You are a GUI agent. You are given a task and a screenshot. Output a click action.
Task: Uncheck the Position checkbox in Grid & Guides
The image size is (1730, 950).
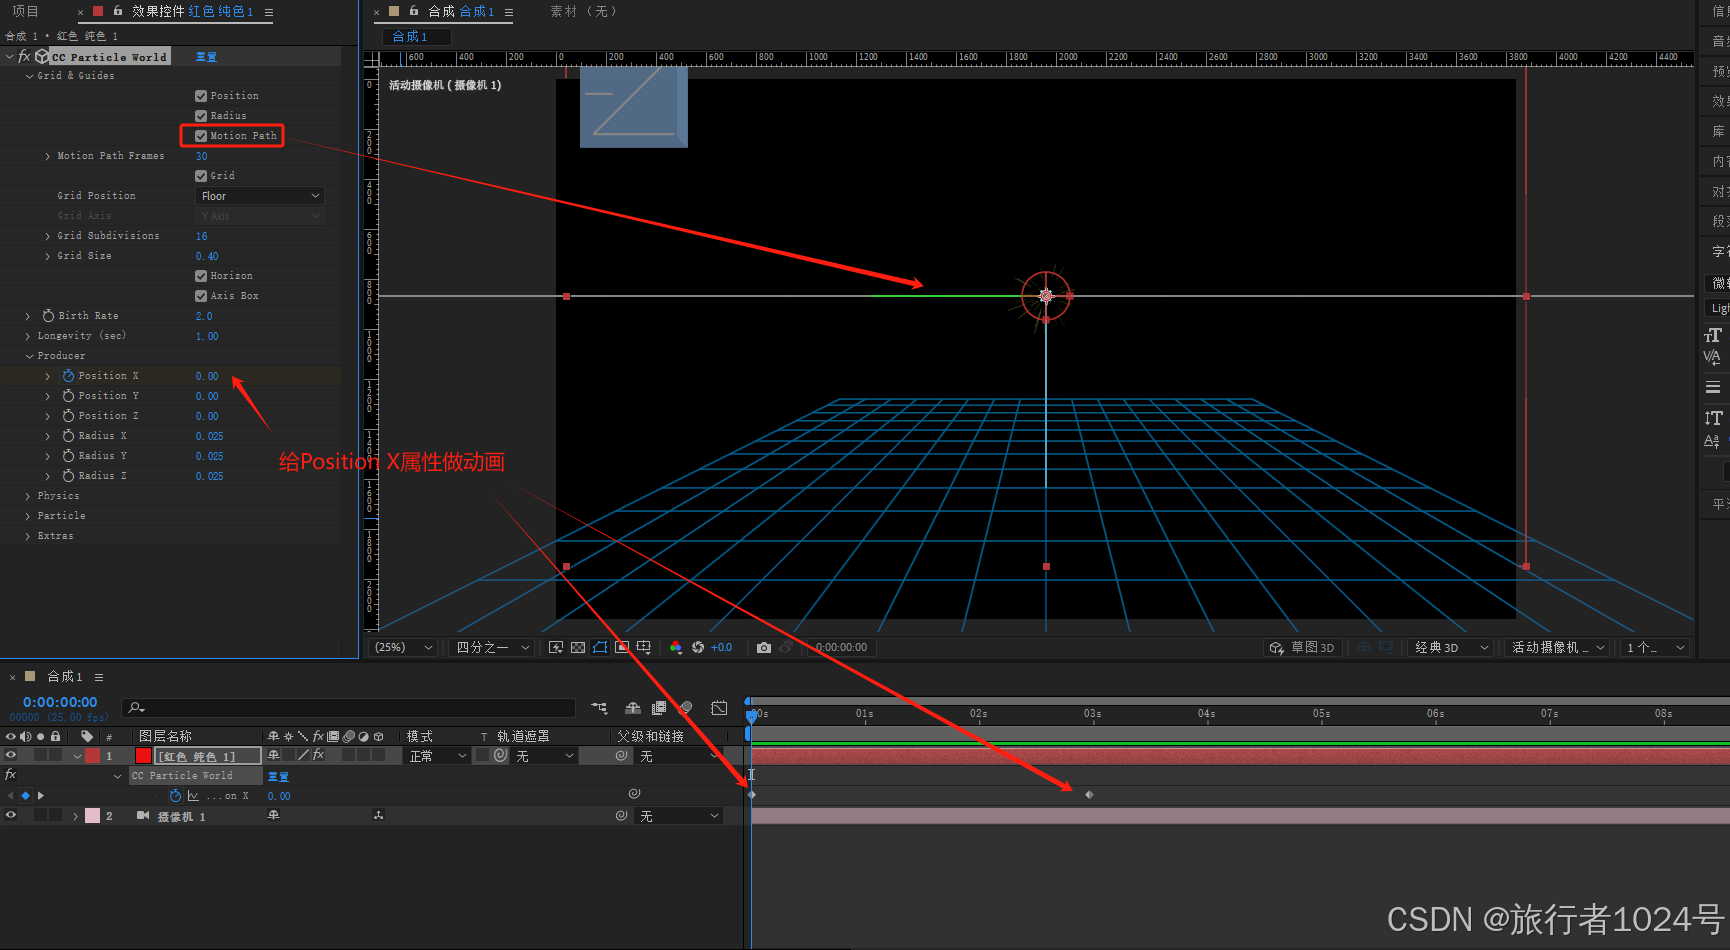tap(201, 96)
